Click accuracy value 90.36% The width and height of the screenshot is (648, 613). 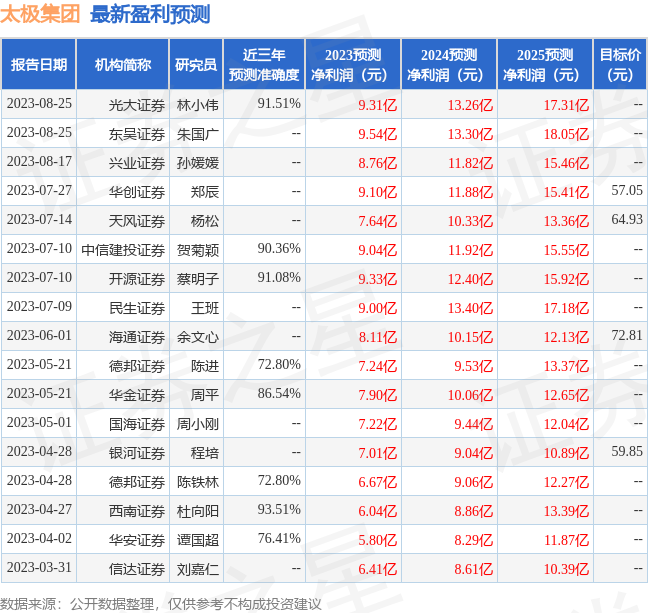tap(279, 248)
